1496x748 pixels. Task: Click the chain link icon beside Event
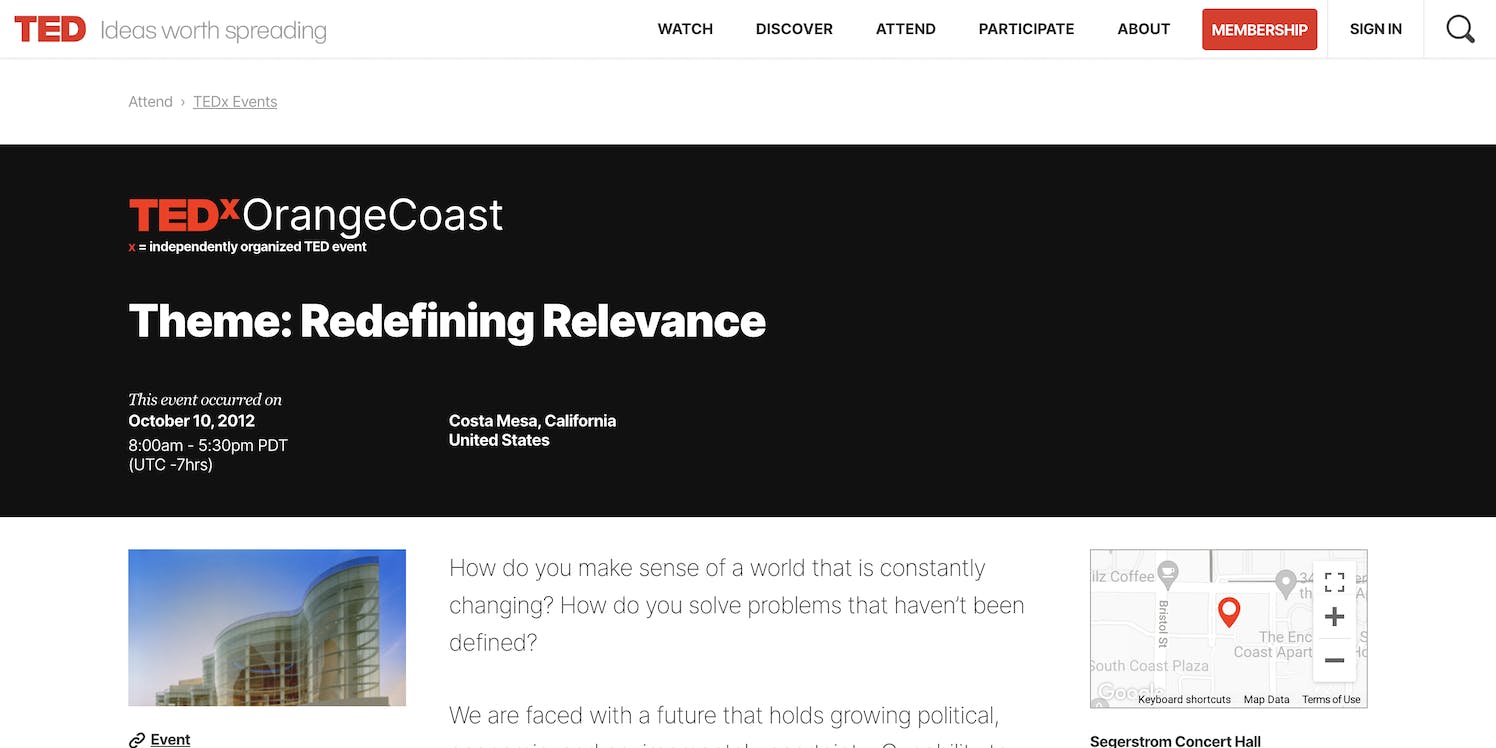click(x=137, y=740)
